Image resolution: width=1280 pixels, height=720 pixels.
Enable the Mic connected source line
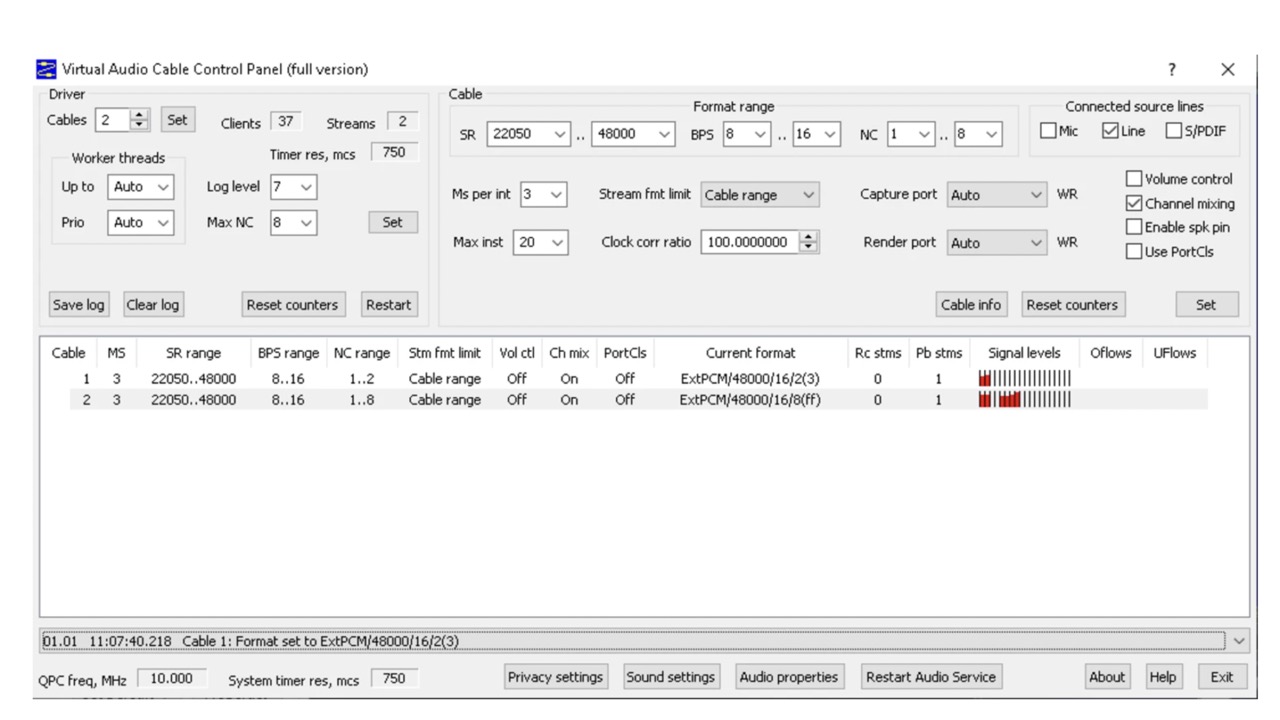click(x=1050, y=130)
